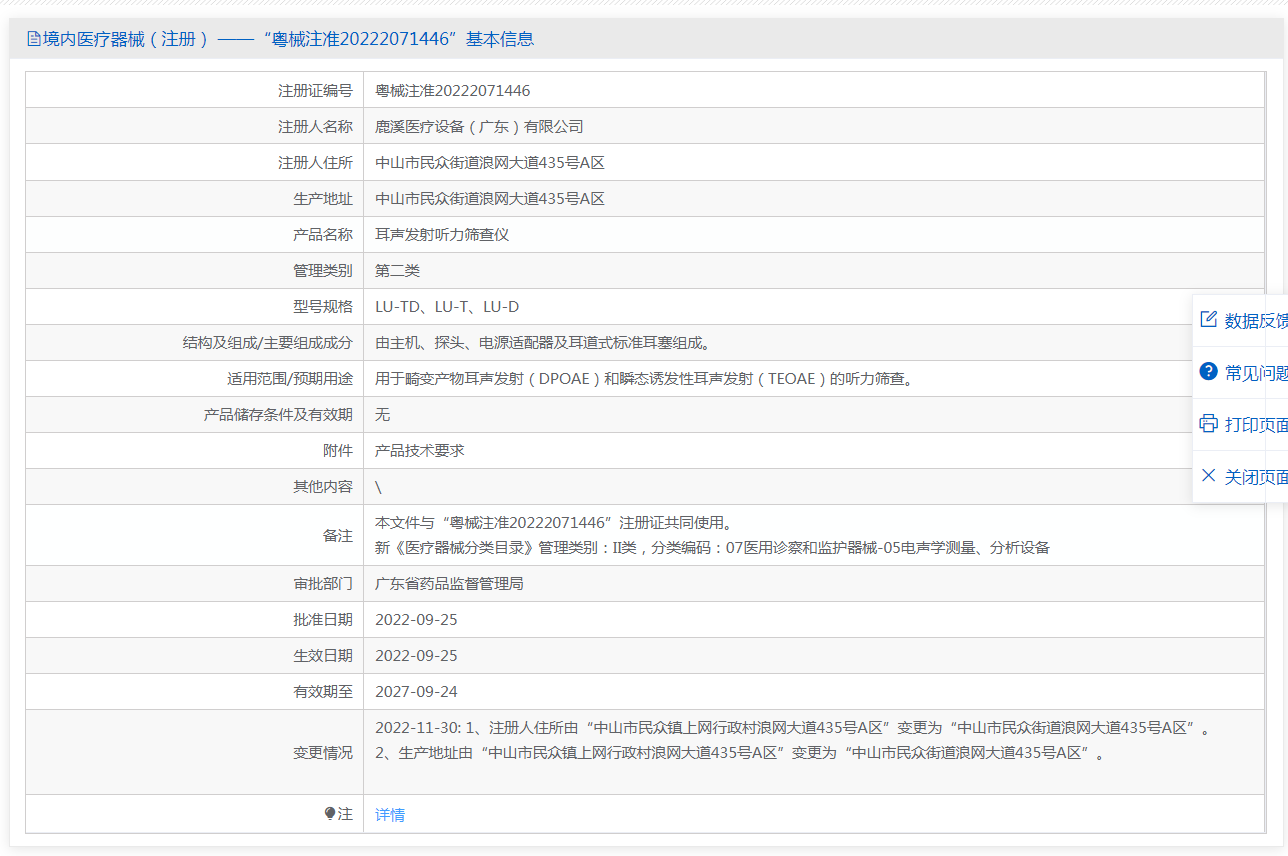The height and width of the screenshot is (856, 1288).
Task: Click the FAQ question mark icon
Action: coord(1208,372)
